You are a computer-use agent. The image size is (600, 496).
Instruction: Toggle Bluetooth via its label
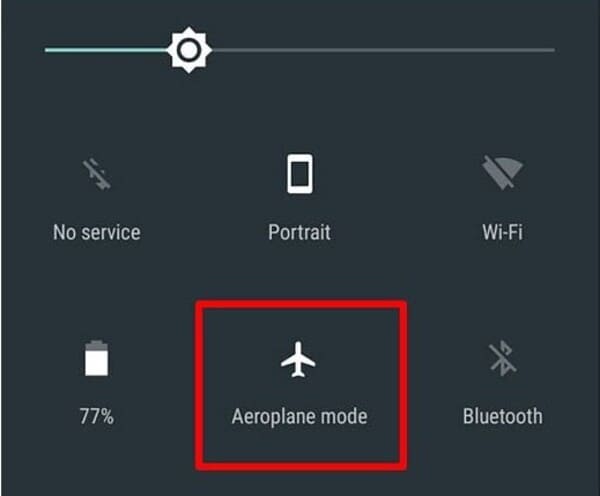click(502, 416)
